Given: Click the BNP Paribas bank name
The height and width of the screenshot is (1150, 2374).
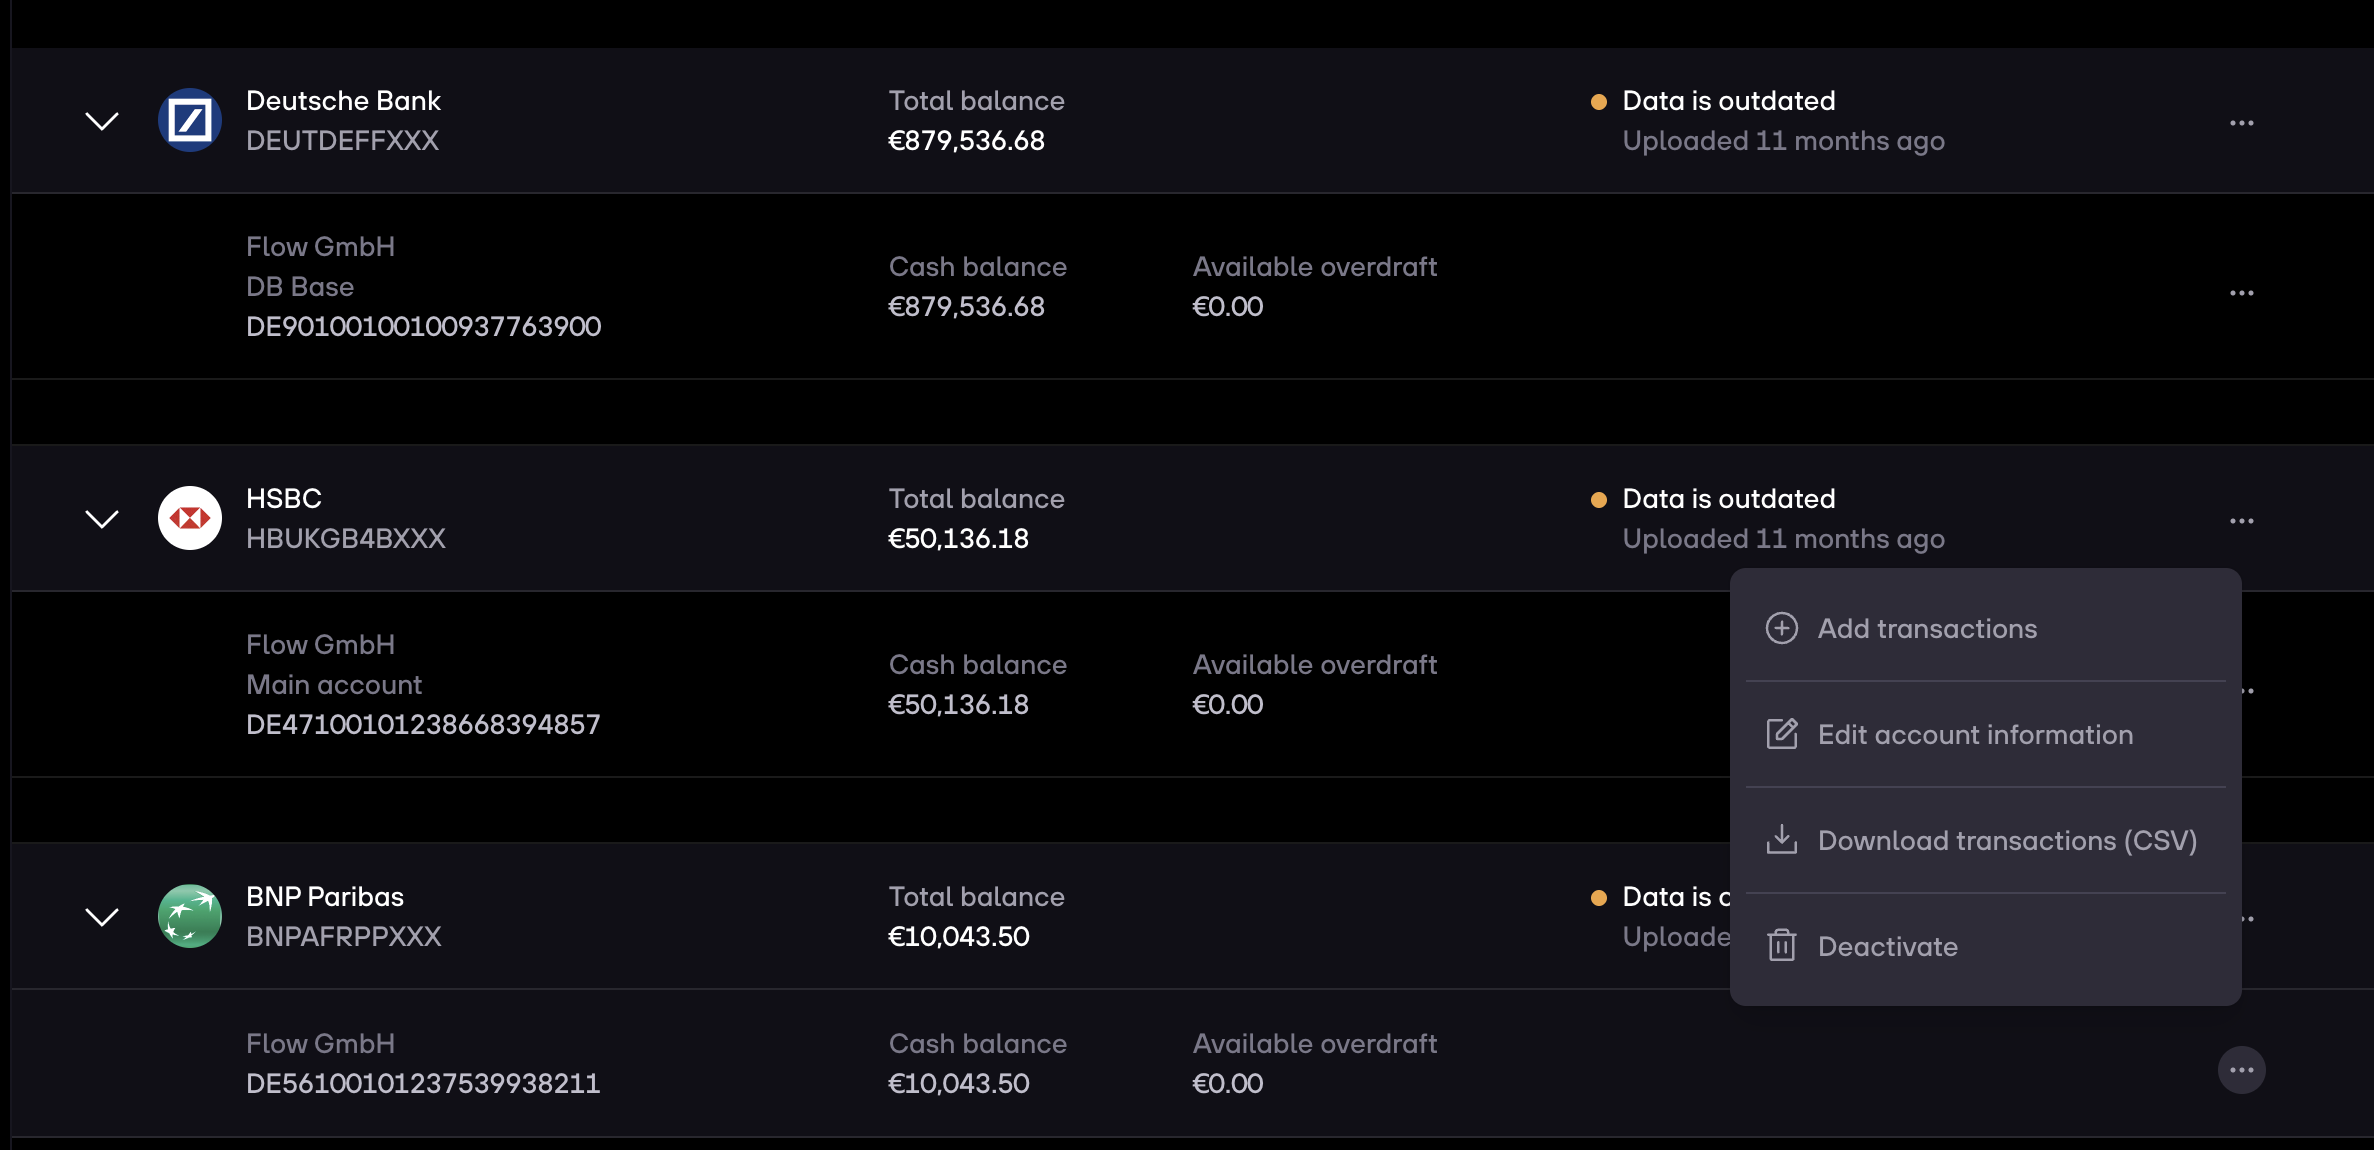Looking at the screenshot, I should coord(325,896).
